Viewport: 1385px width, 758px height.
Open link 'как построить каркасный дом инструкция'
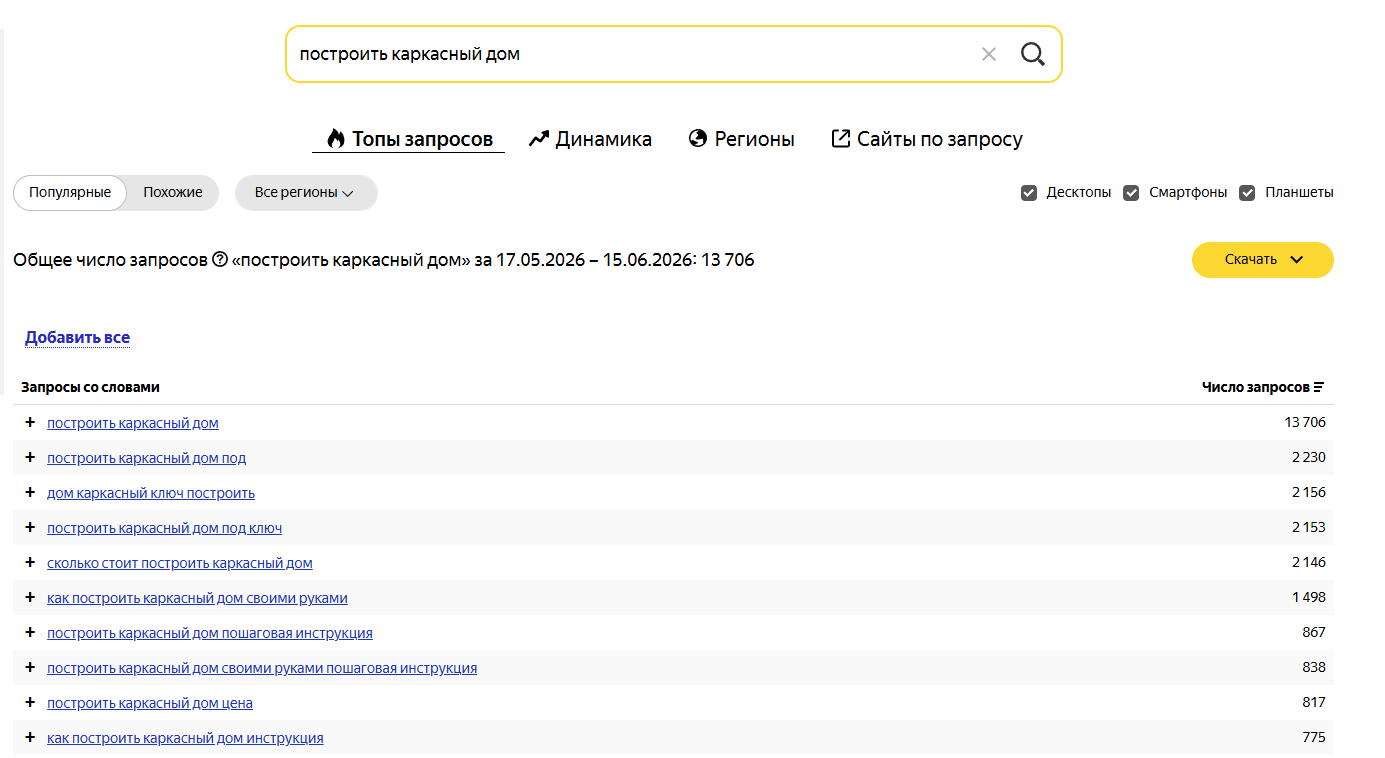[185, 738]
